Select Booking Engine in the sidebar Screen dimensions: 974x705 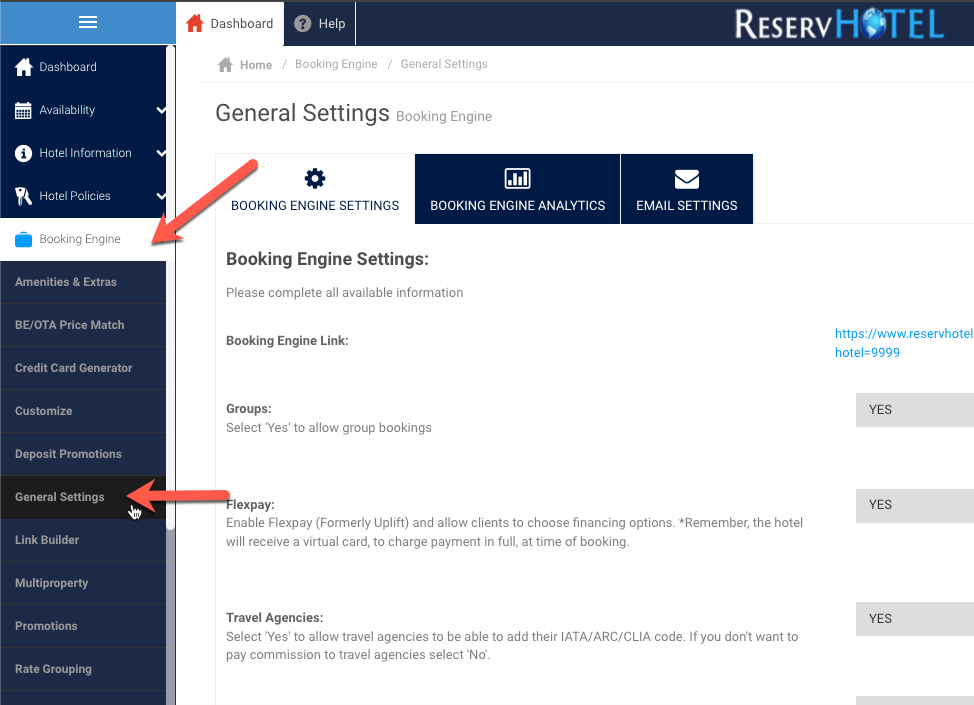83,239
